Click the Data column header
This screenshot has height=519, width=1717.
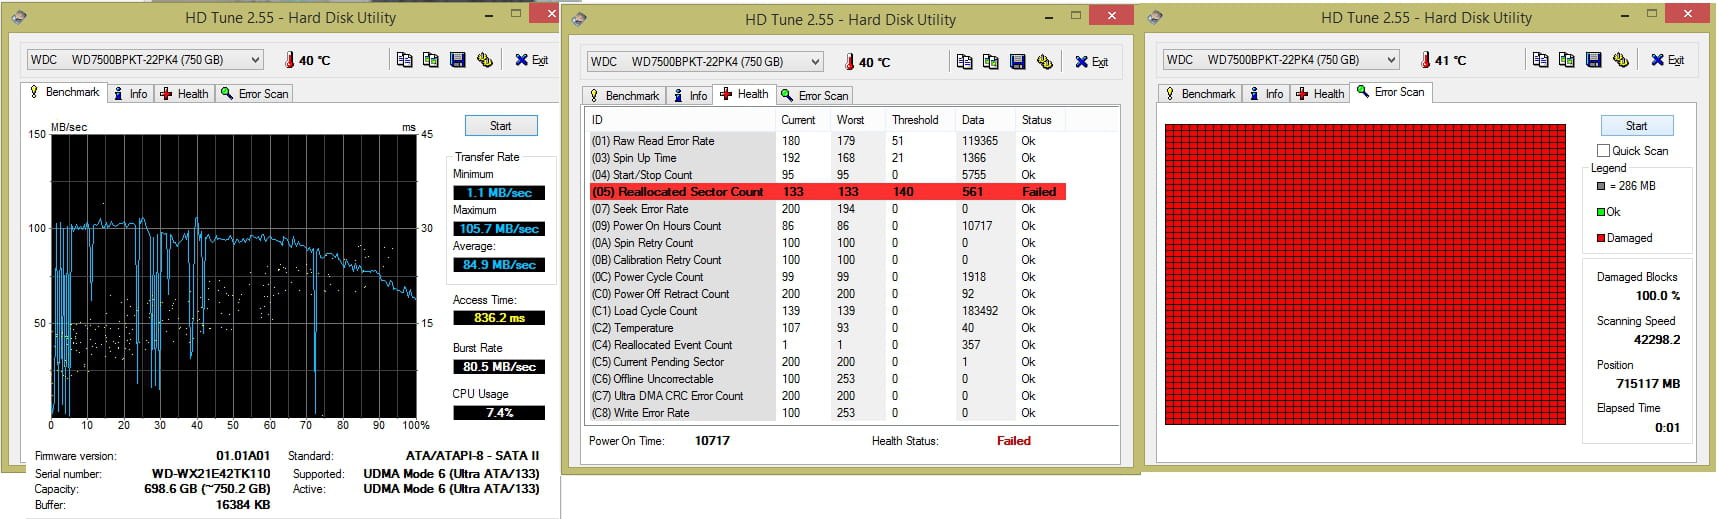[x=986, y=120]
